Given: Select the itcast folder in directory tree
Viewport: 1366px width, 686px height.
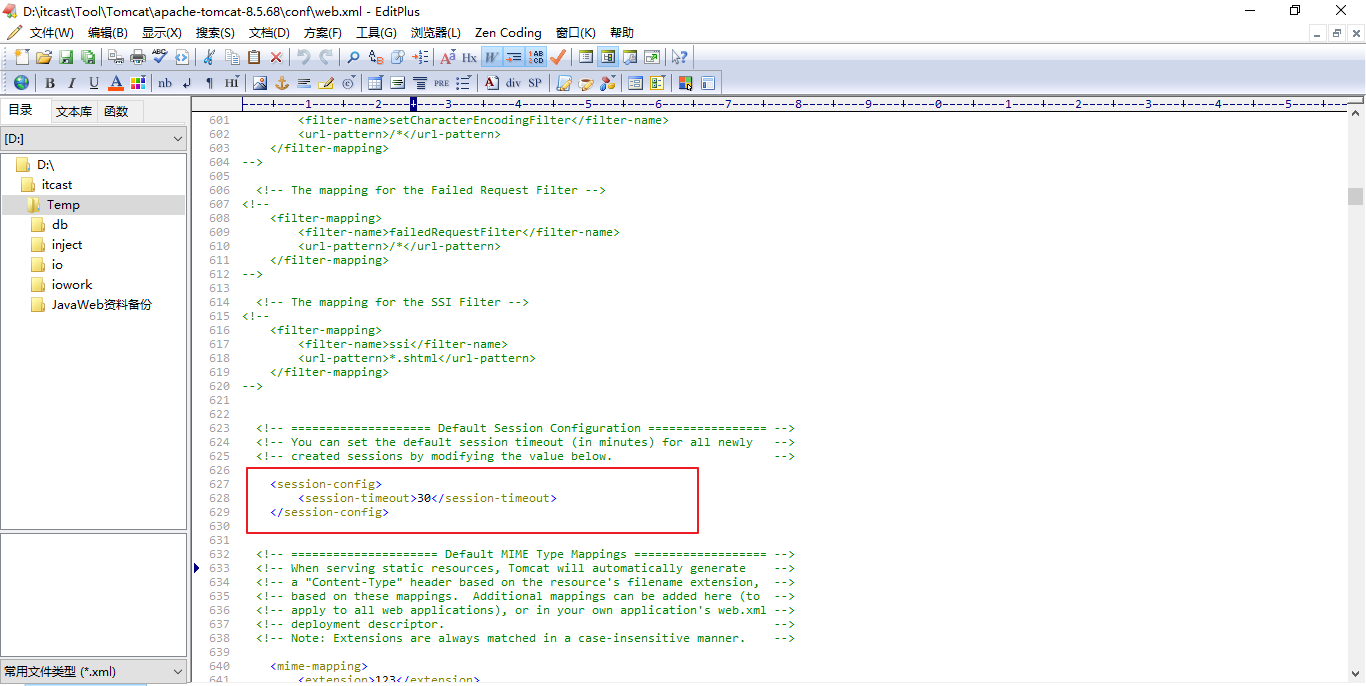Looking at the screenshot, I should coord(57,185).
